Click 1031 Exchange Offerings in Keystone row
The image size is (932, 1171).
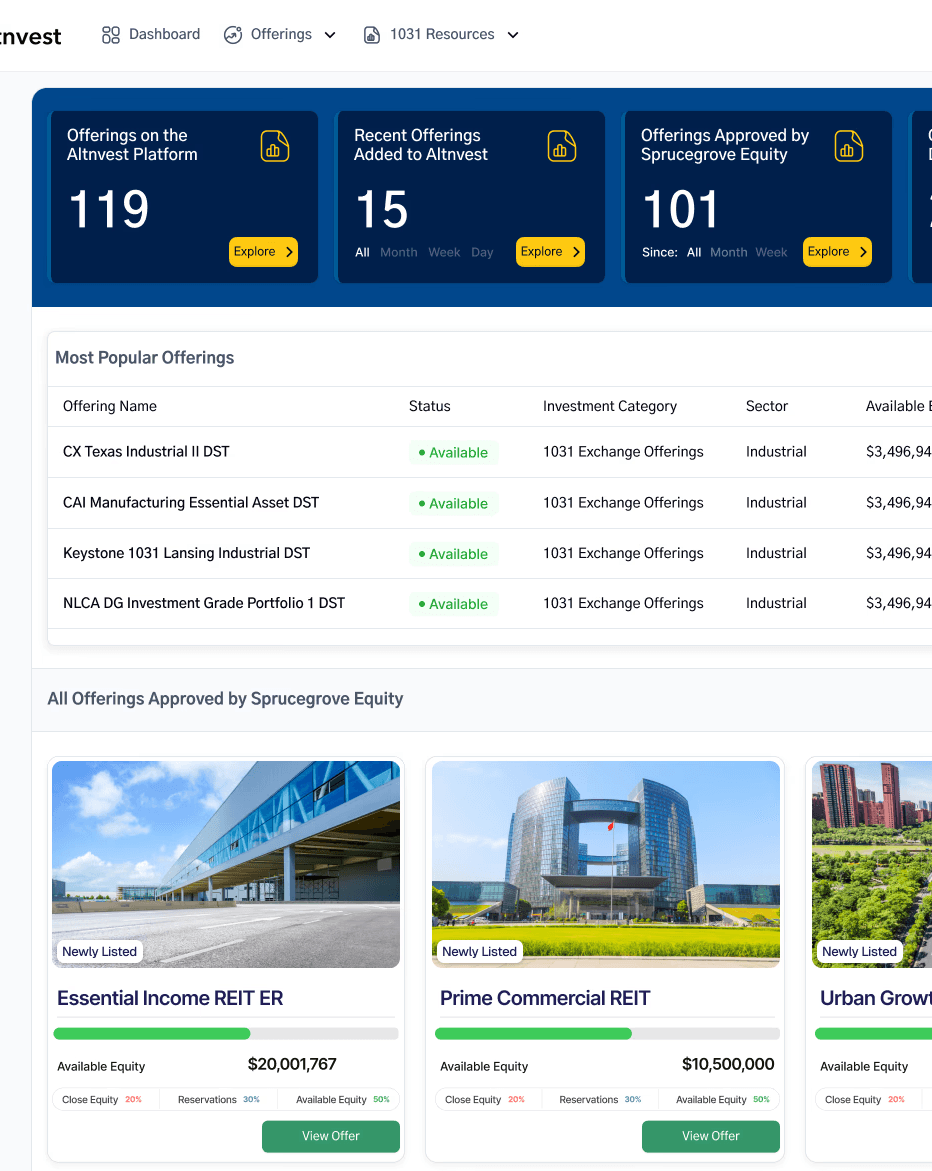[623, 553]
